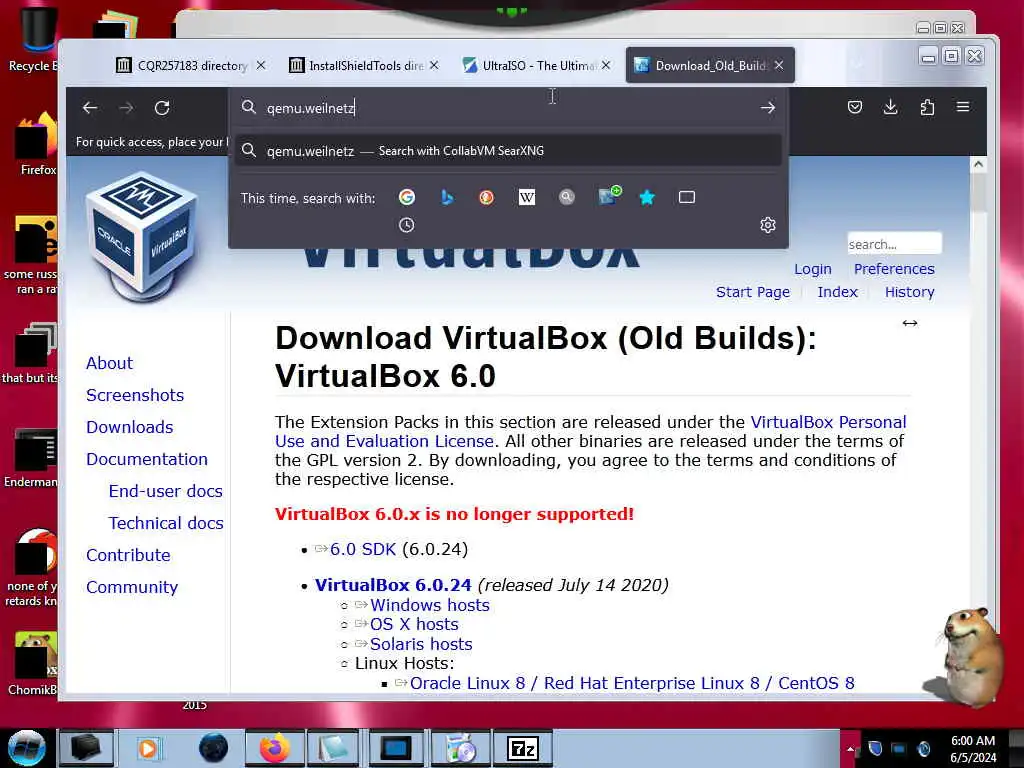Search this time with DuckDuckGo
This screenshot has height=768, width=1024.
click(x=487, y=197)
